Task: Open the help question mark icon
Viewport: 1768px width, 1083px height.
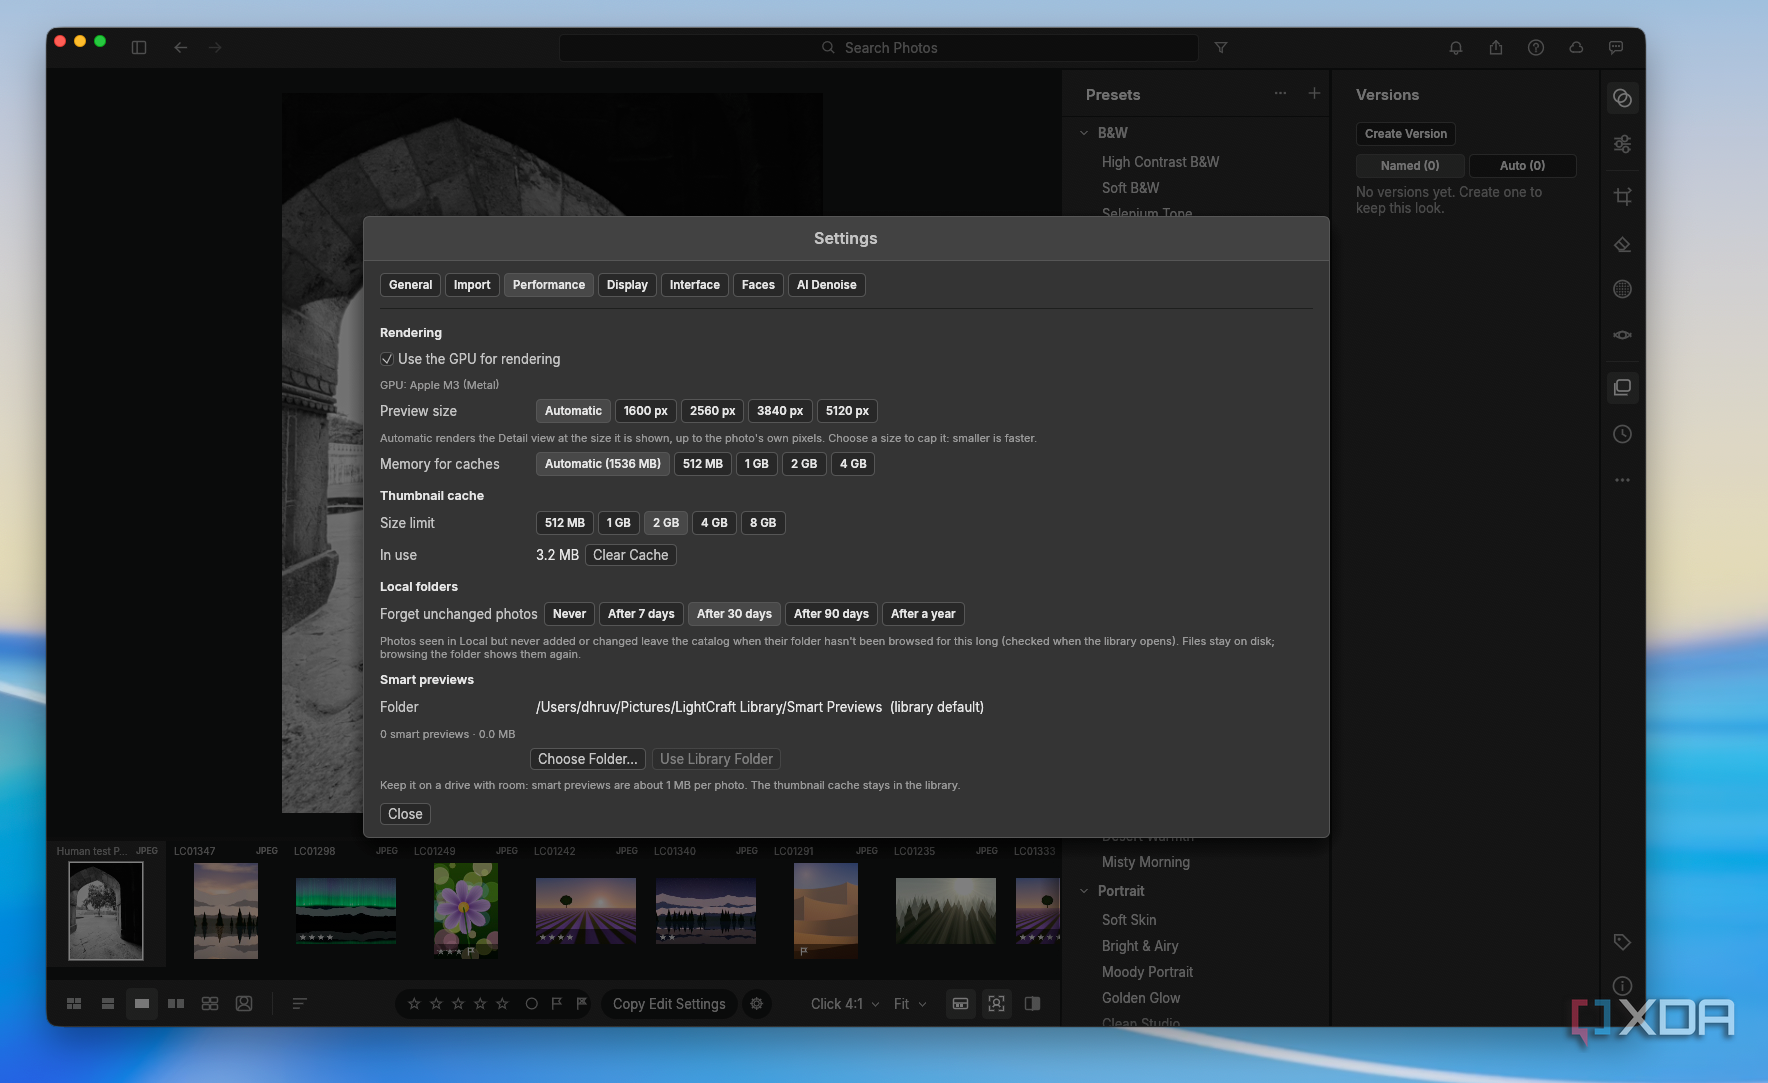Action: pos(1536,48)
